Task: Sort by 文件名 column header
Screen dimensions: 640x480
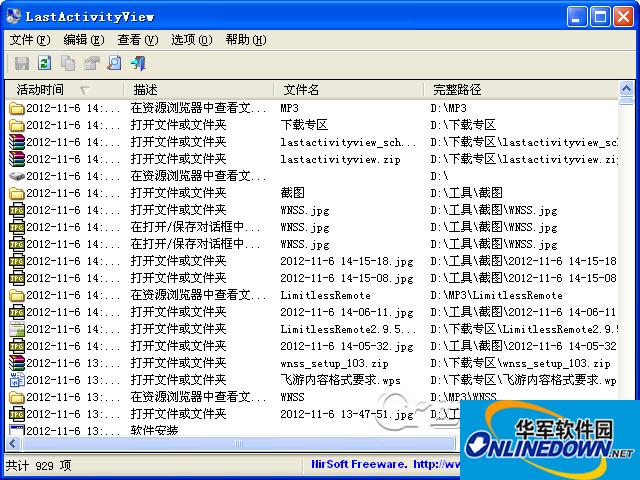Action: point(300,90)
